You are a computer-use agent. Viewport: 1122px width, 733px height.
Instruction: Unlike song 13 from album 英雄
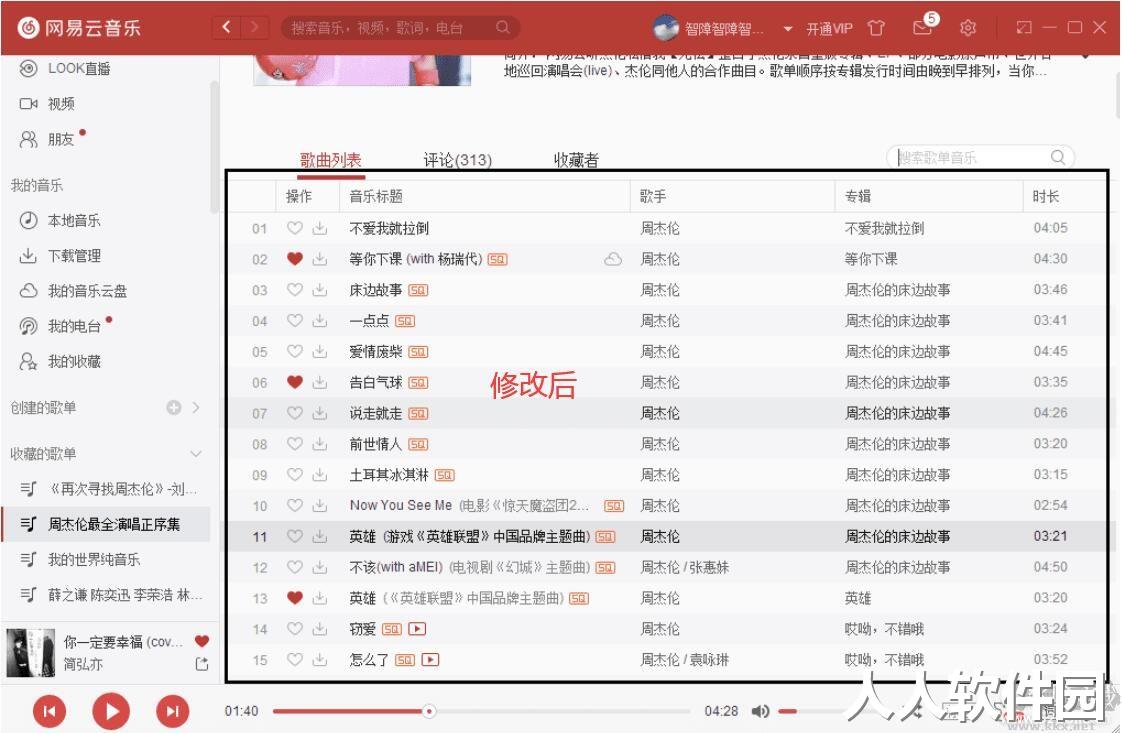coord(294,598)
